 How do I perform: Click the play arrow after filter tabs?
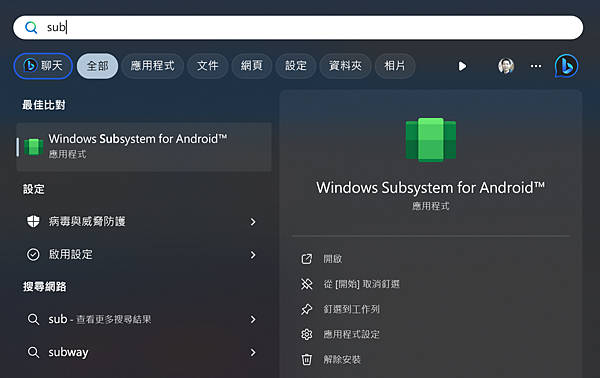462,66
